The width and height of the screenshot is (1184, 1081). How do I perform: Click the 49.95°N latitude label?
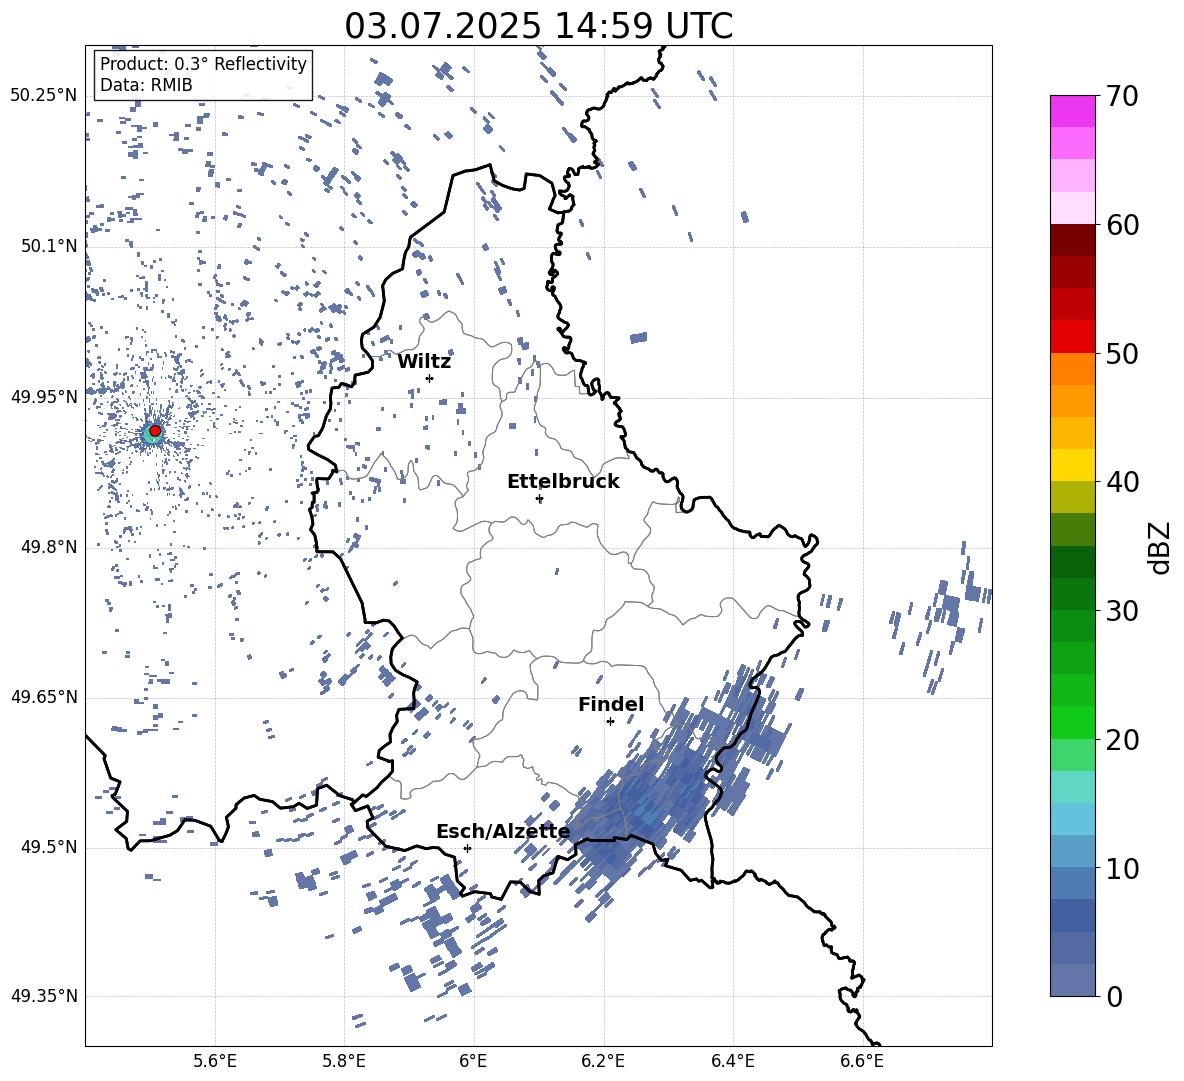point(44,397)
